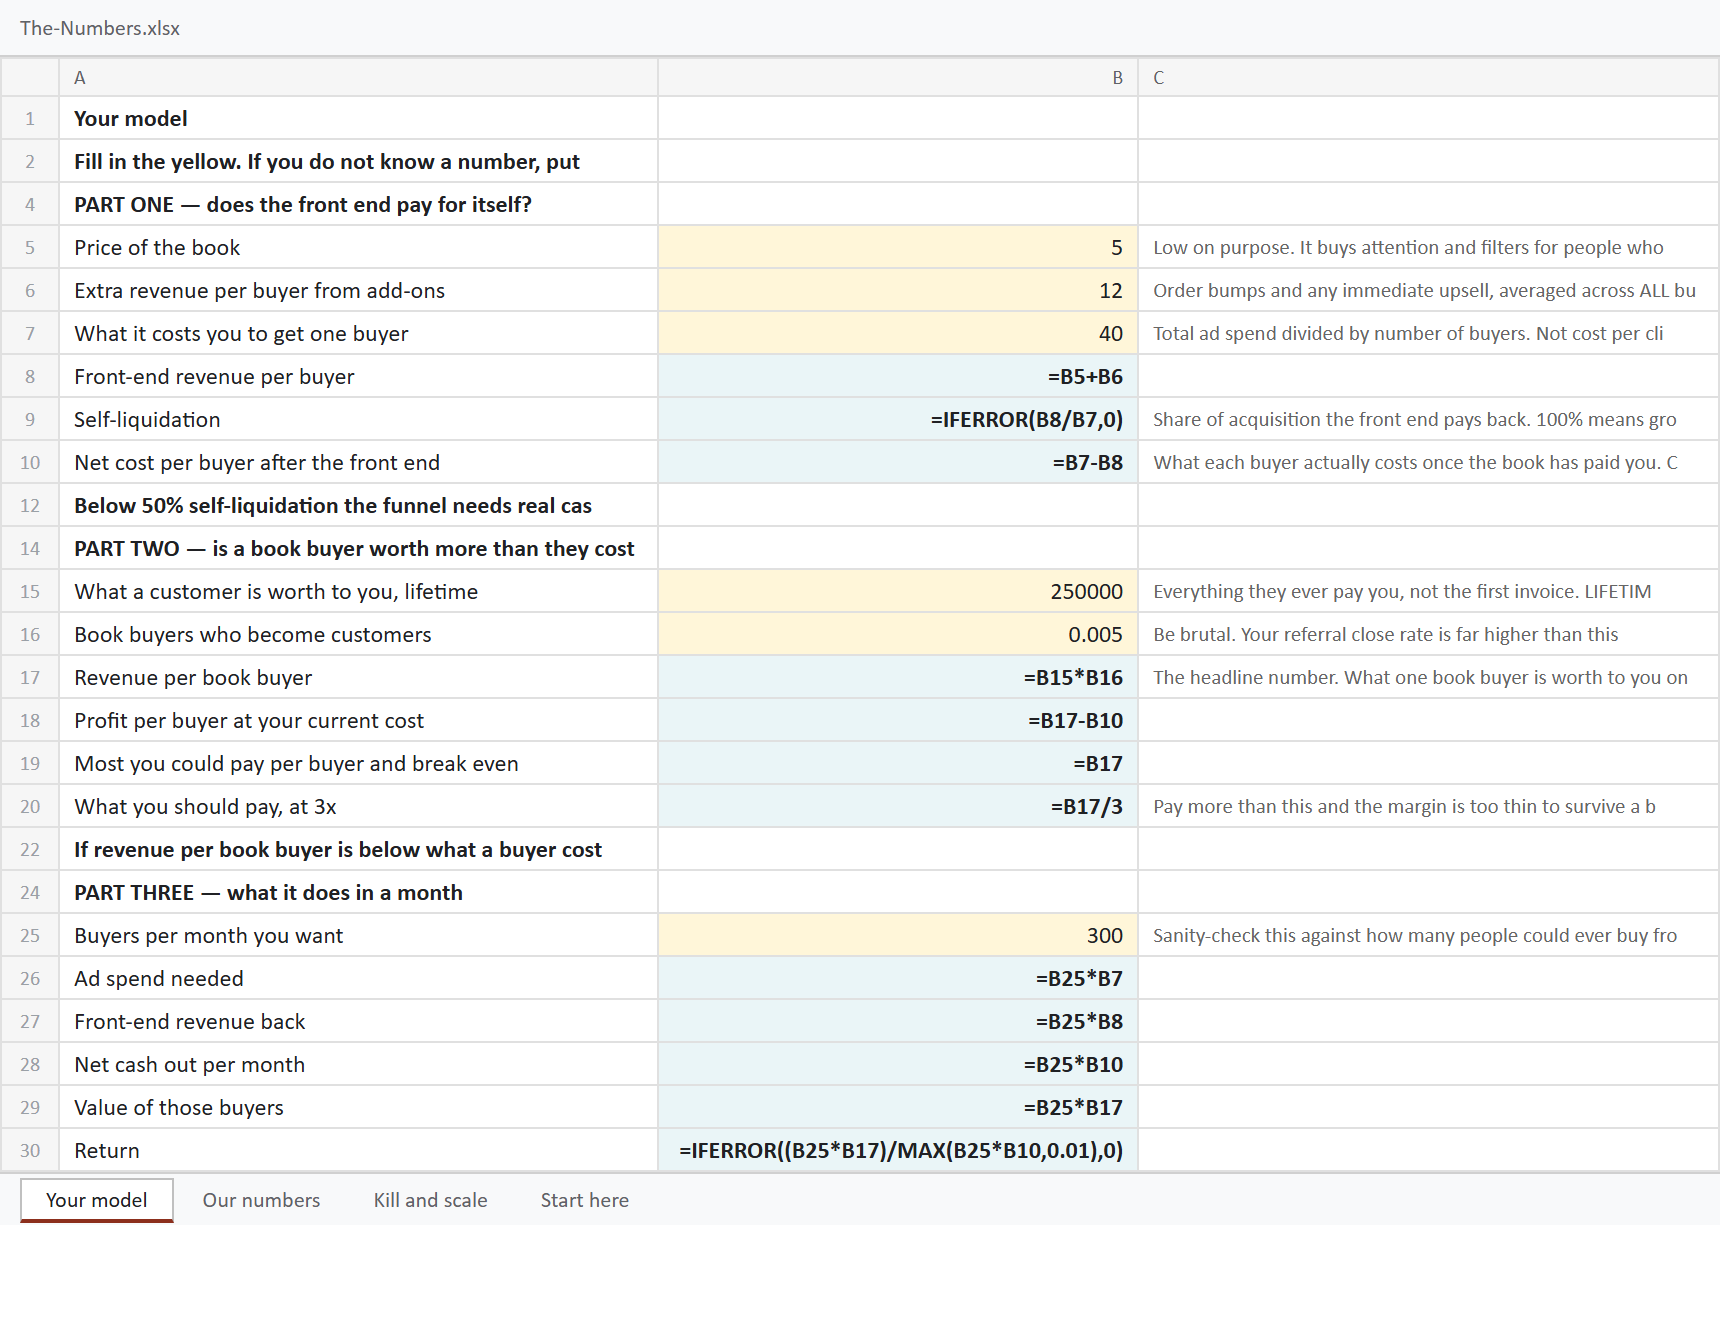Select column B header
The height and width of the screenshot is (1320, 1720).
[x=898, y=77]
